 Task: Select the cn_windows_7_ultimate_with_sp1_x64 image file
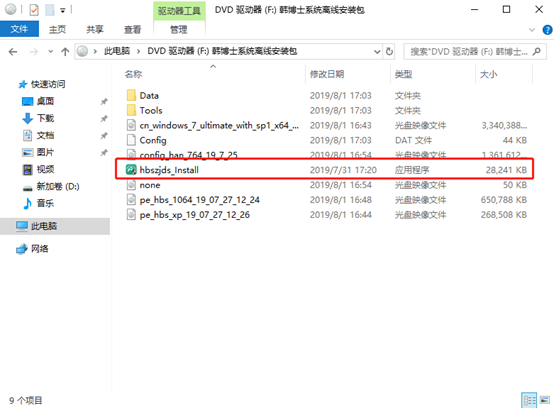[219, 125]
